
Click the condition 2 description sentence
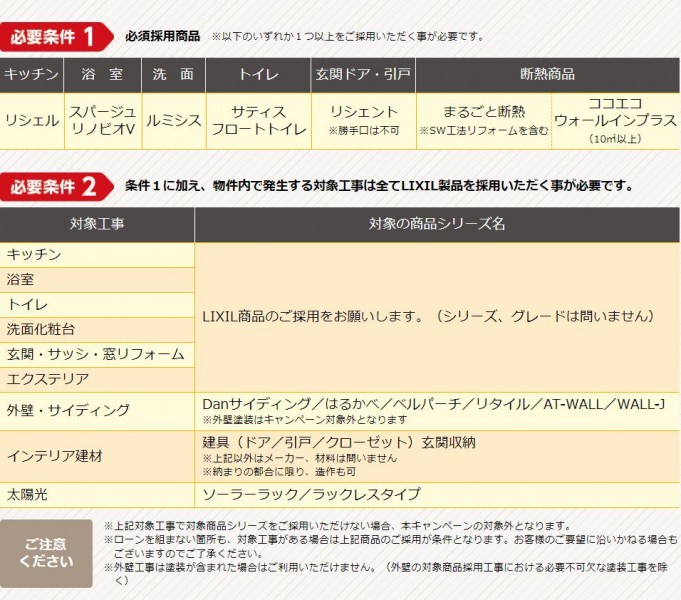379,186
